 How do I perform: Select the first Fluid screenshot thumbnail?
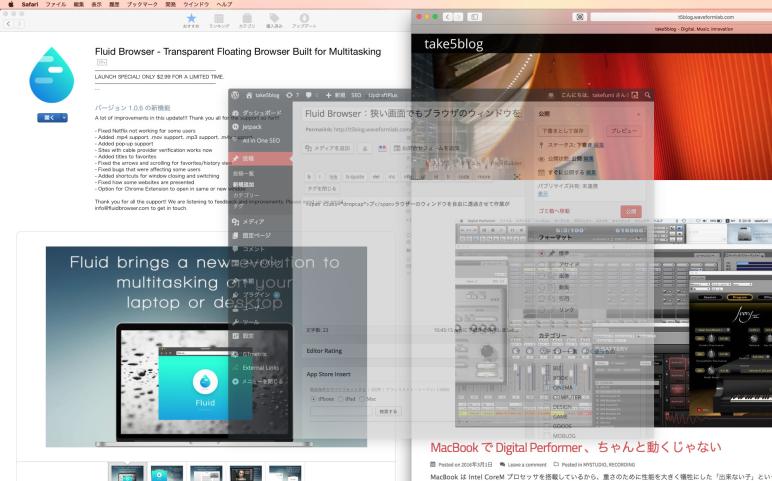127,474
